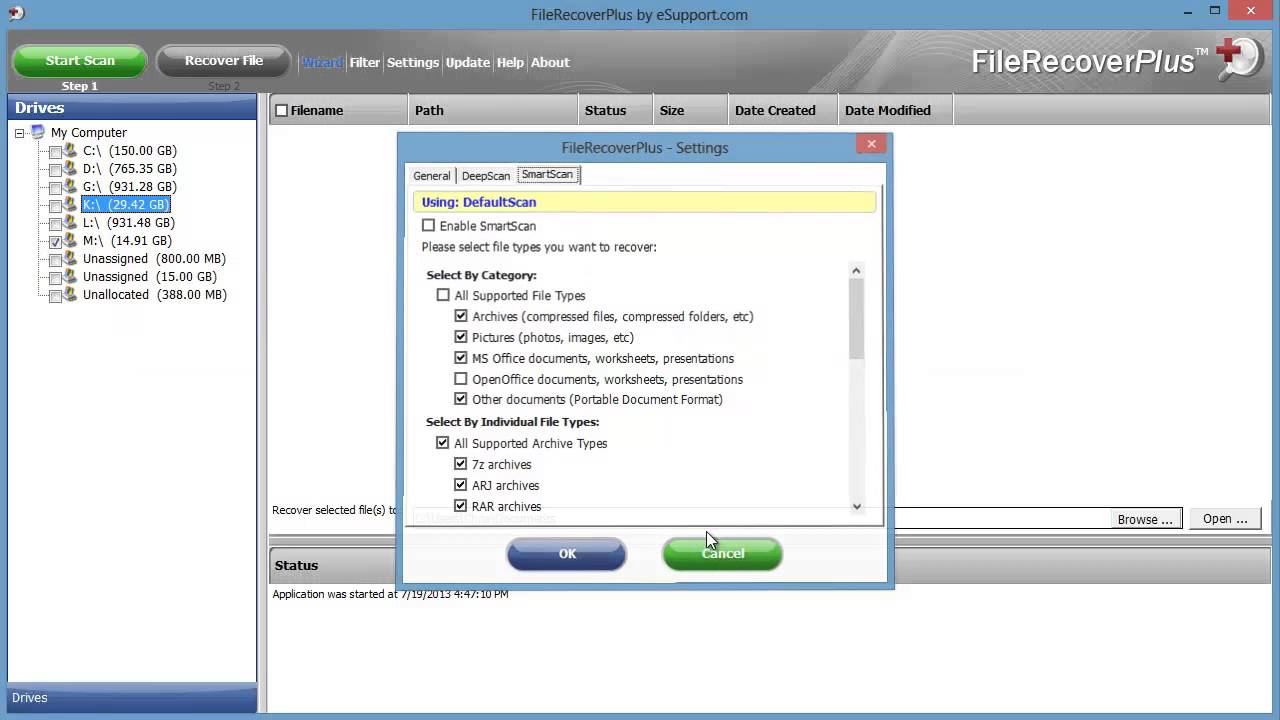Click the Drives bar at panel bottom

click(x=132, y=698)
